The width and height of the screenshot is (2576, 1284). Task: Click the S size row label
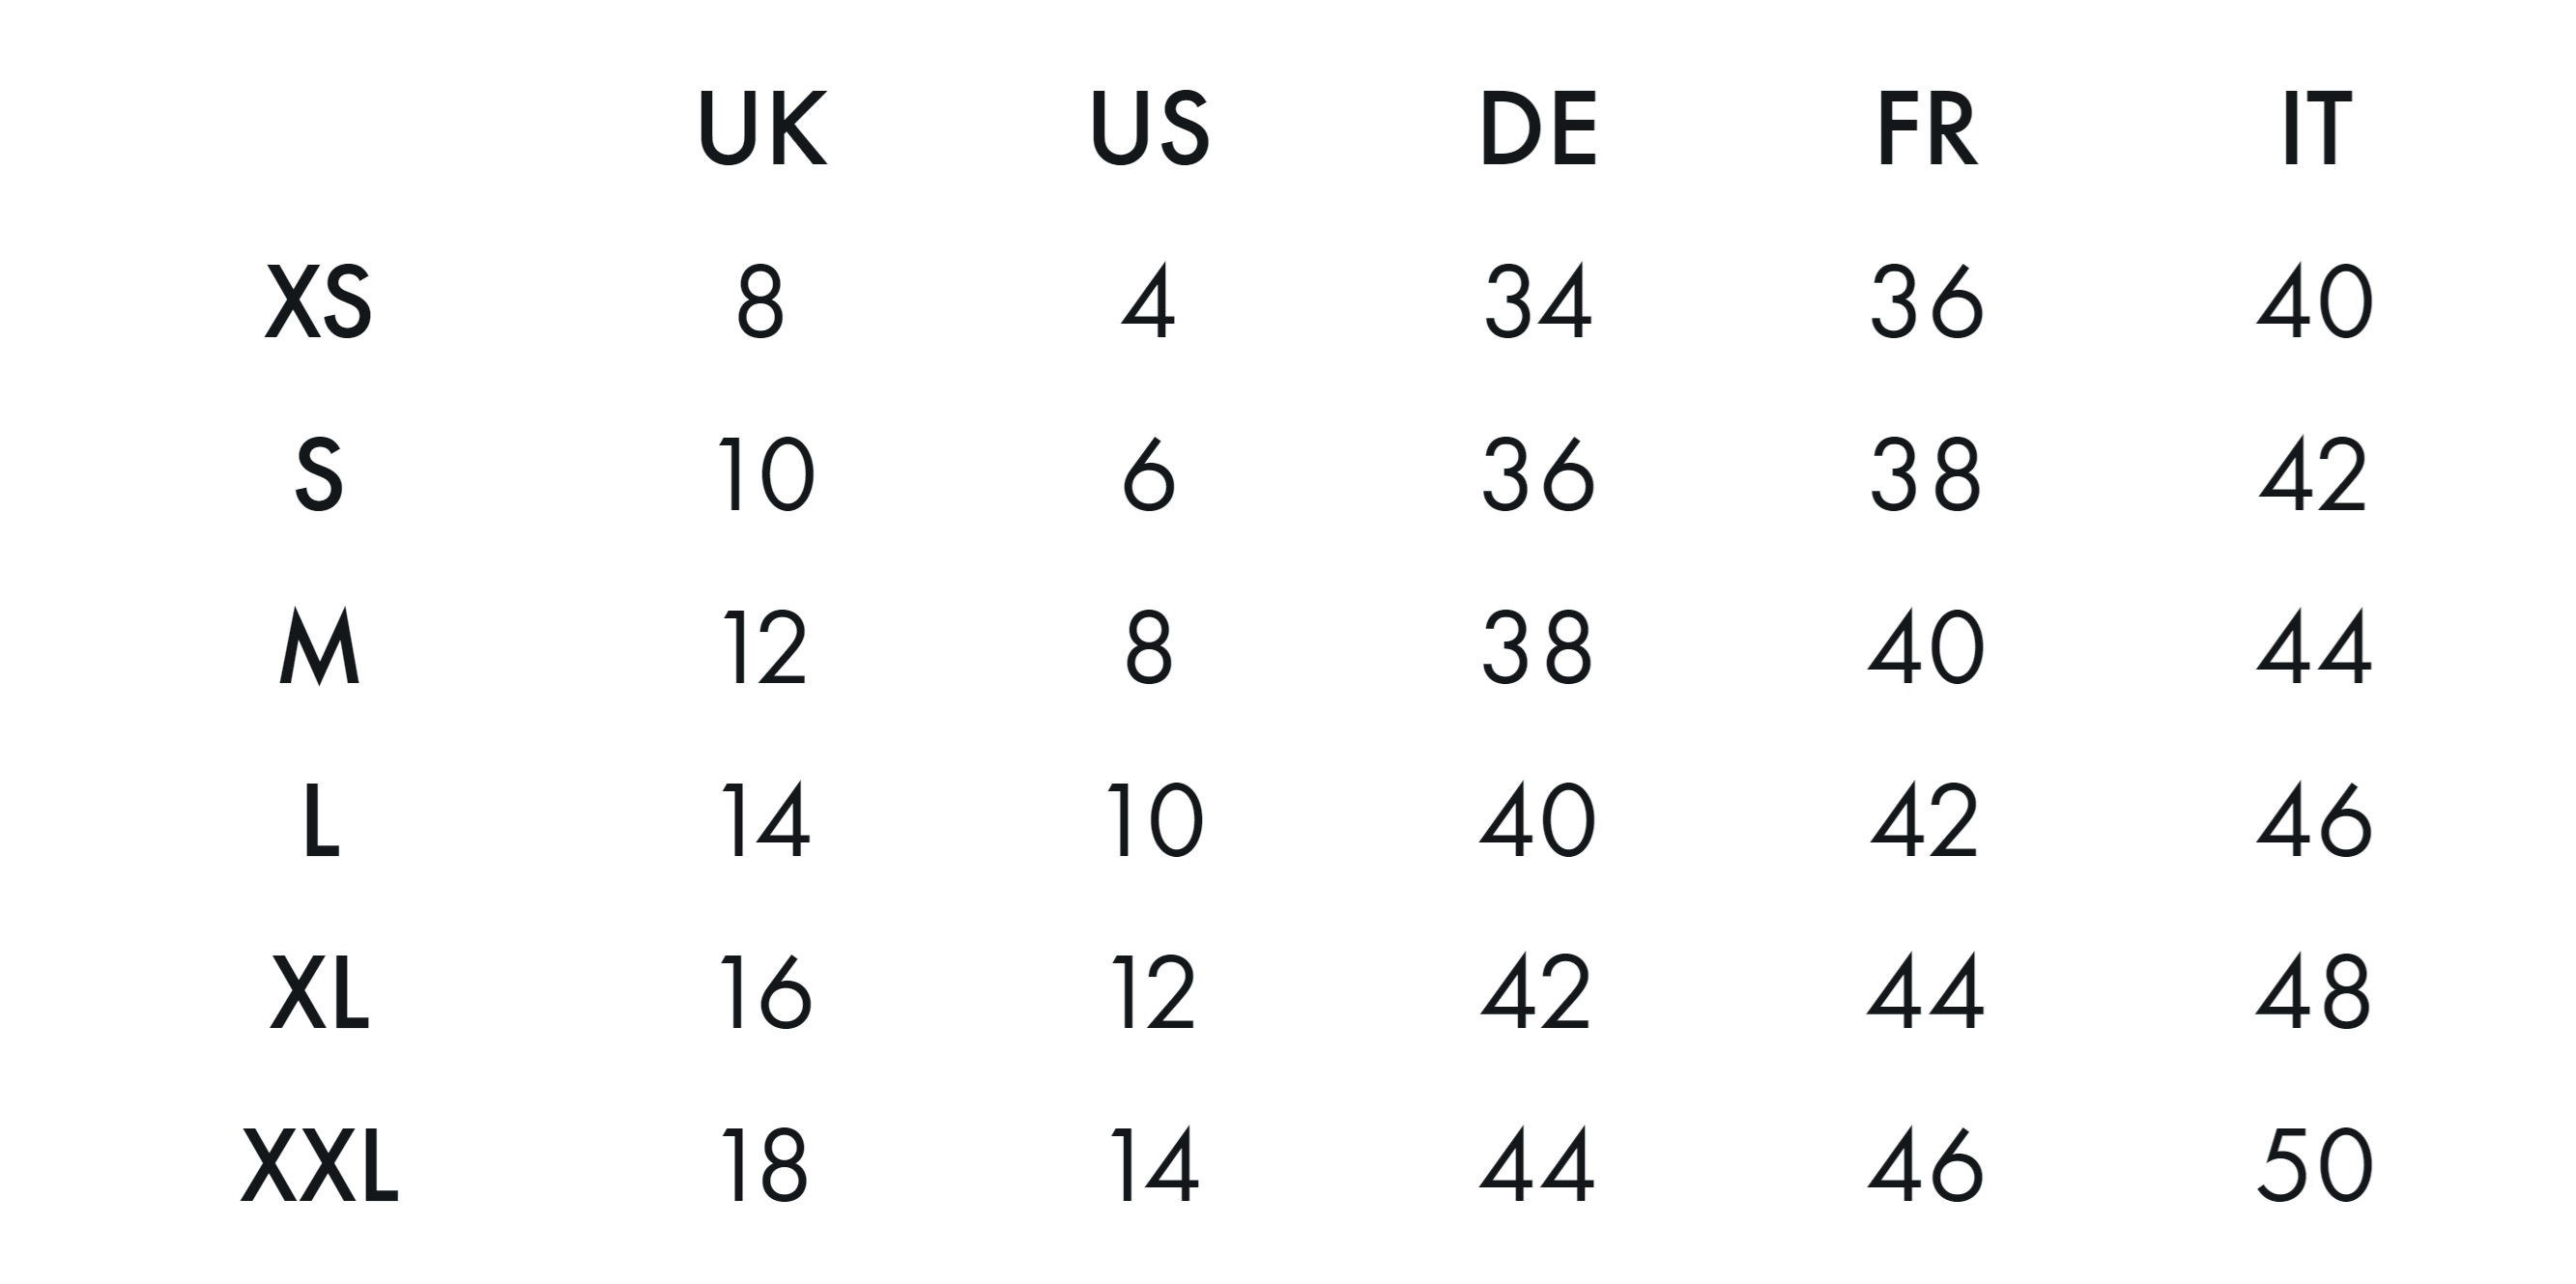click(x=319, y=475)
